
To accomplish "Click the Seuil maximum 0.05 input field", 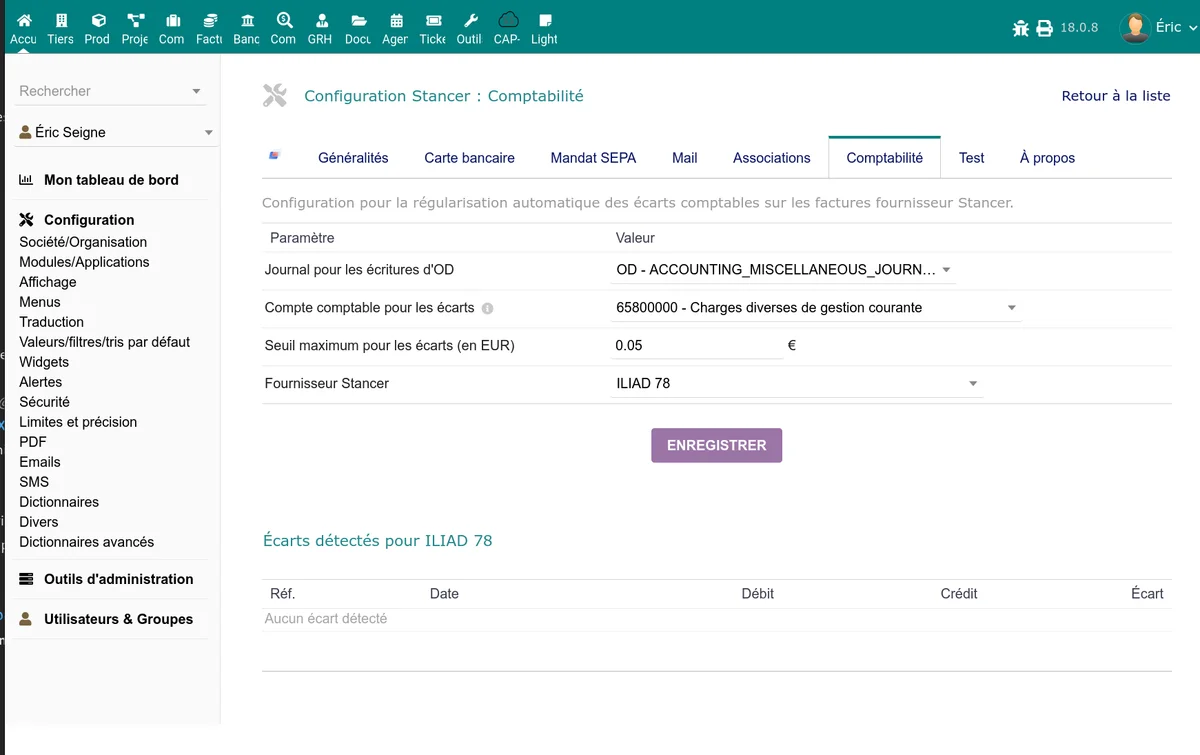I will [x=697, y=345].
